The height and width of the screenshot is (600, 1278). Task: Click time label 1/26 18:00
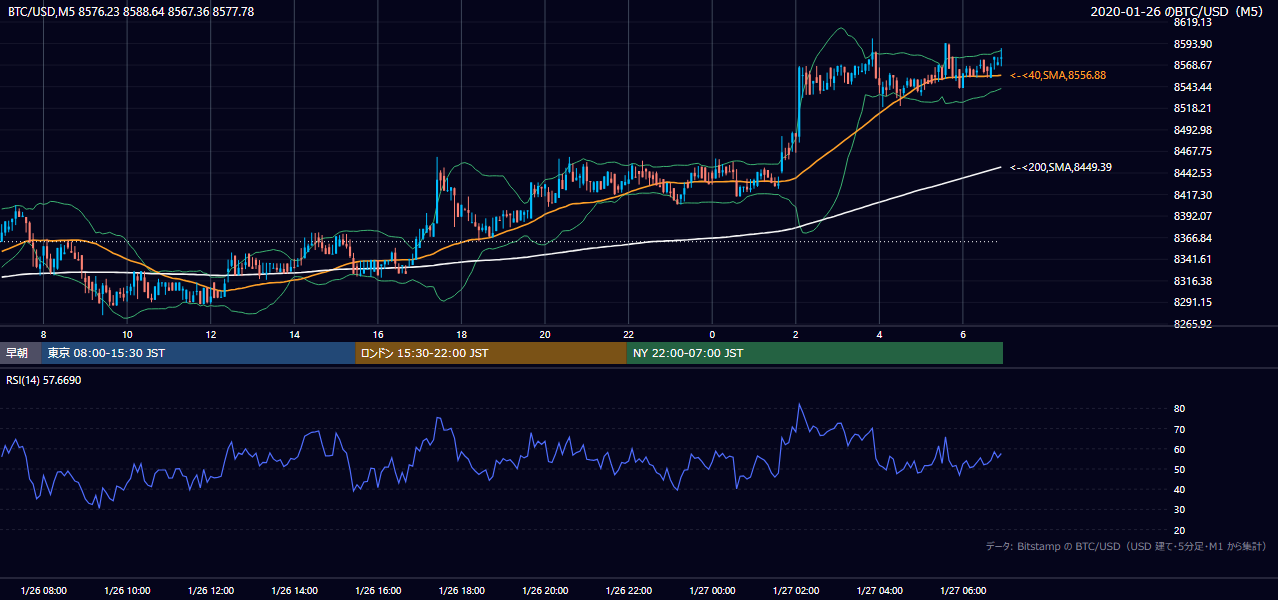[x=462, y=590]
